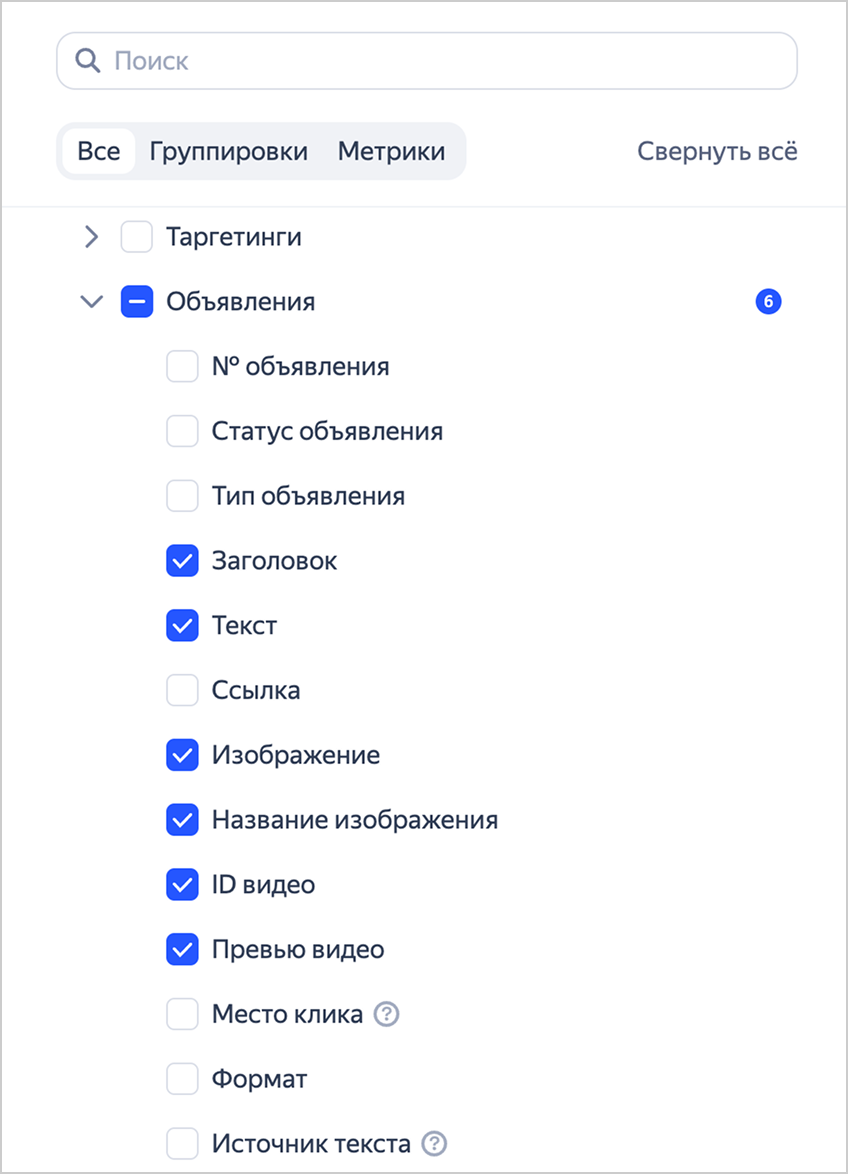Disable the ID видео checkbox
This screenshot has height=1174, width=848.
click(x=182, y=885)
